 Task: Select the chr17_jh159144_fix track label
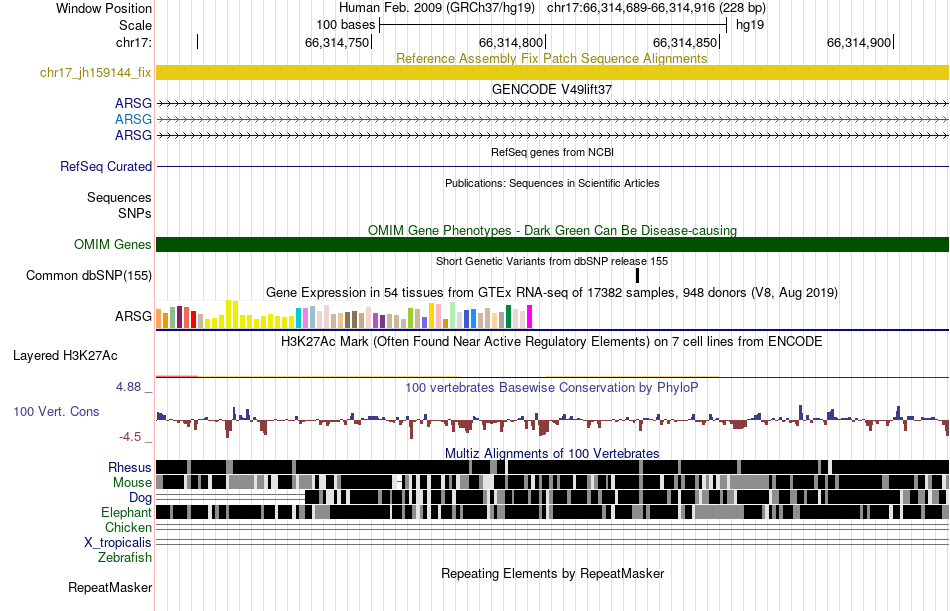click(x=95, y=73)
